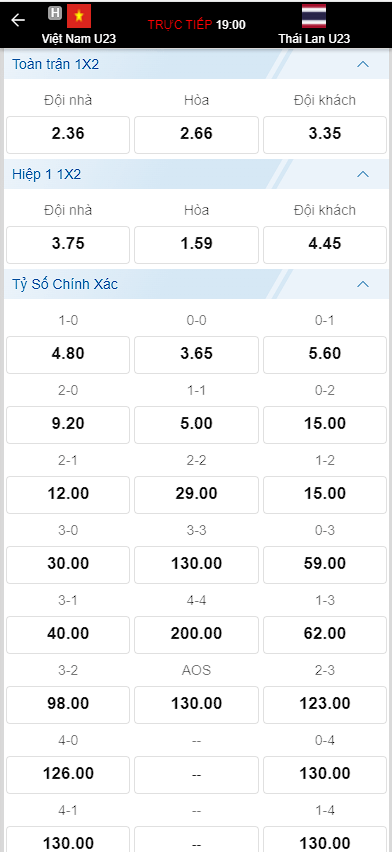Bet on 0-0 score at 3.65
This screenshot has height=852, width=392.
click(x=196, y=355)
